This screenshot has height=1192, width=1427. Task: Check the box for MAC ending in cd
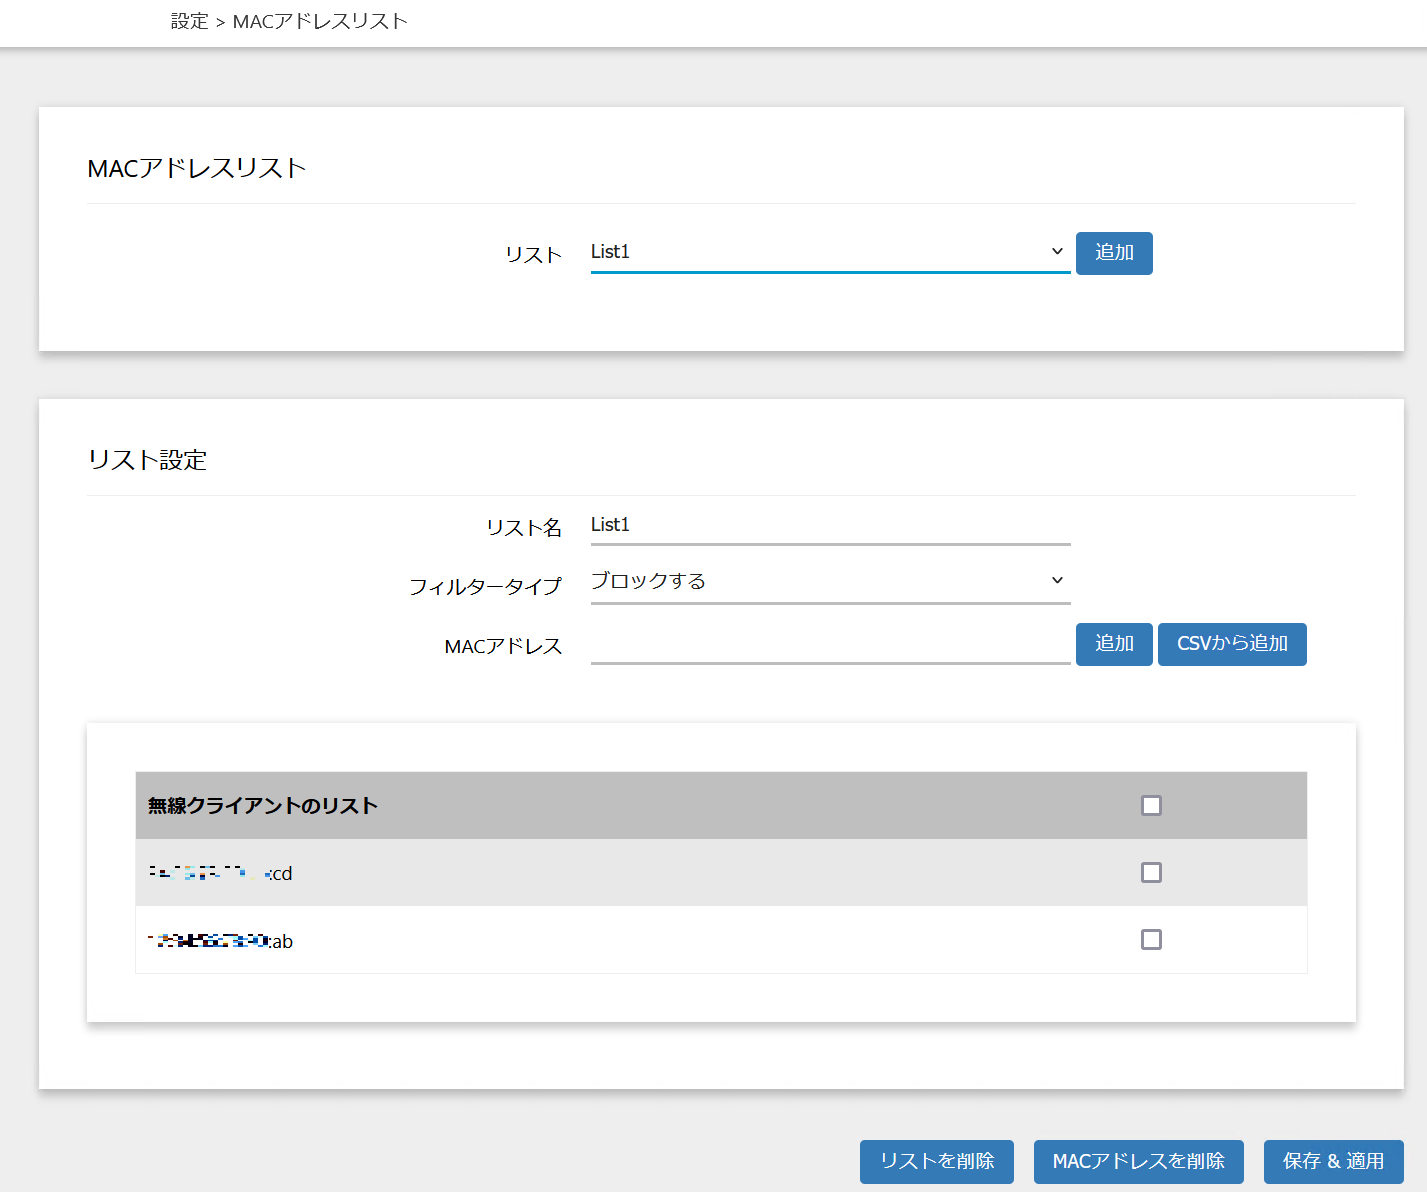click(x=1151, y=873)
